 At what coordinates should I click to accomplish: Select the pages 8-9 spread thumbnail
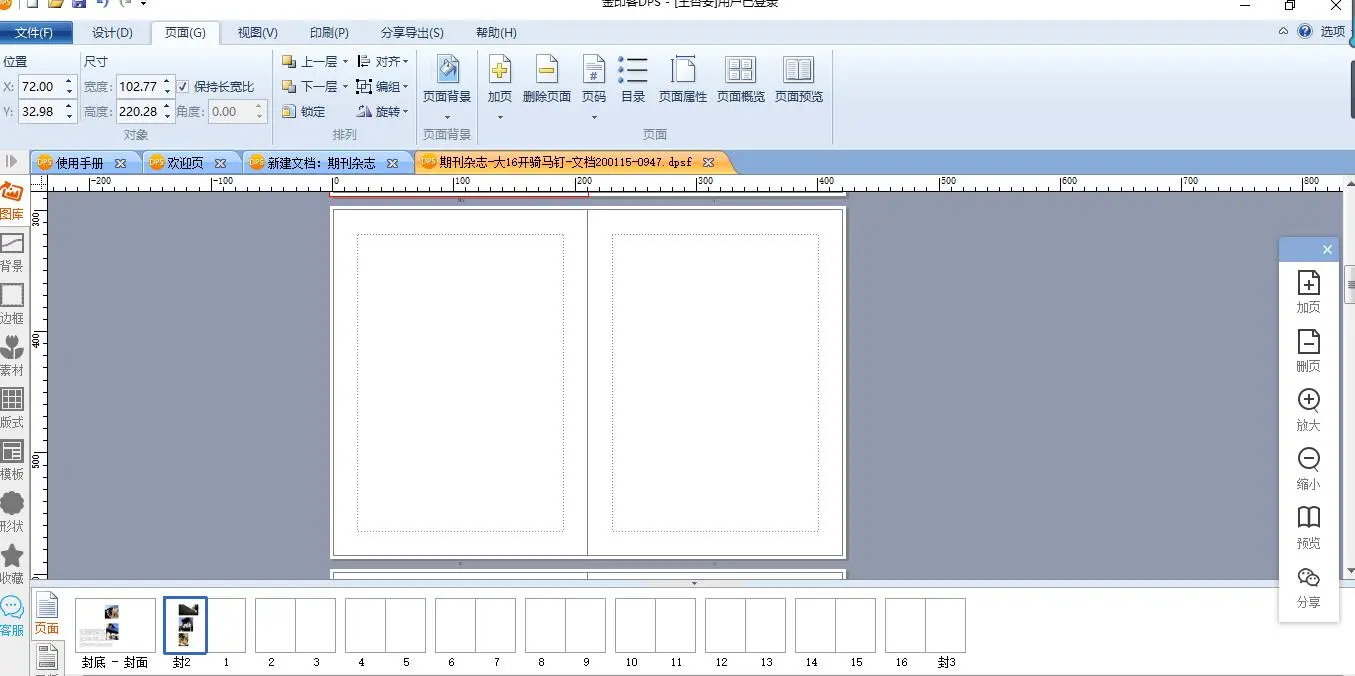click(x=565, y=626)
